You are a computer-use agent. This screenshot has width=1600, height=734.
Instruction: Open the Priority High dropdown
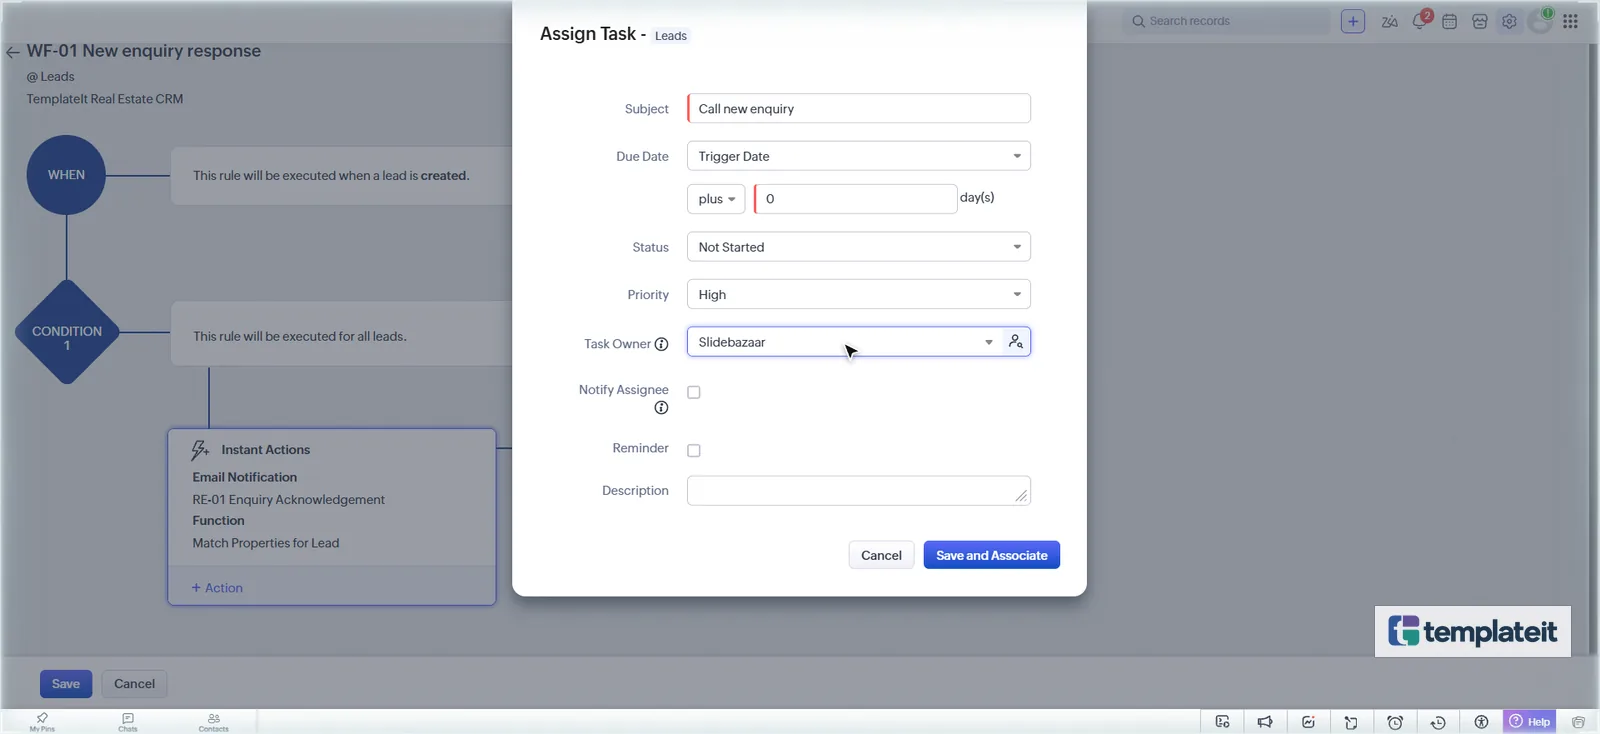pyautogui.click(x=859, y=294)
